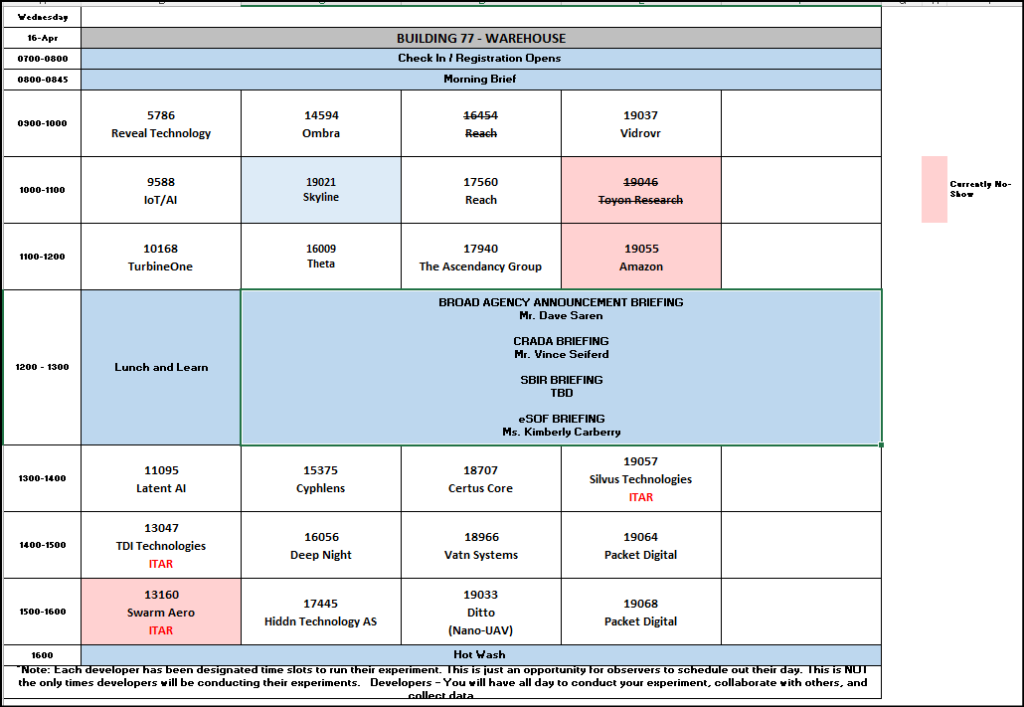Select the 19046 Toyon Research no-show cell
The width and height of the screenshot is (1024, 707).
[x=641, y=190]
